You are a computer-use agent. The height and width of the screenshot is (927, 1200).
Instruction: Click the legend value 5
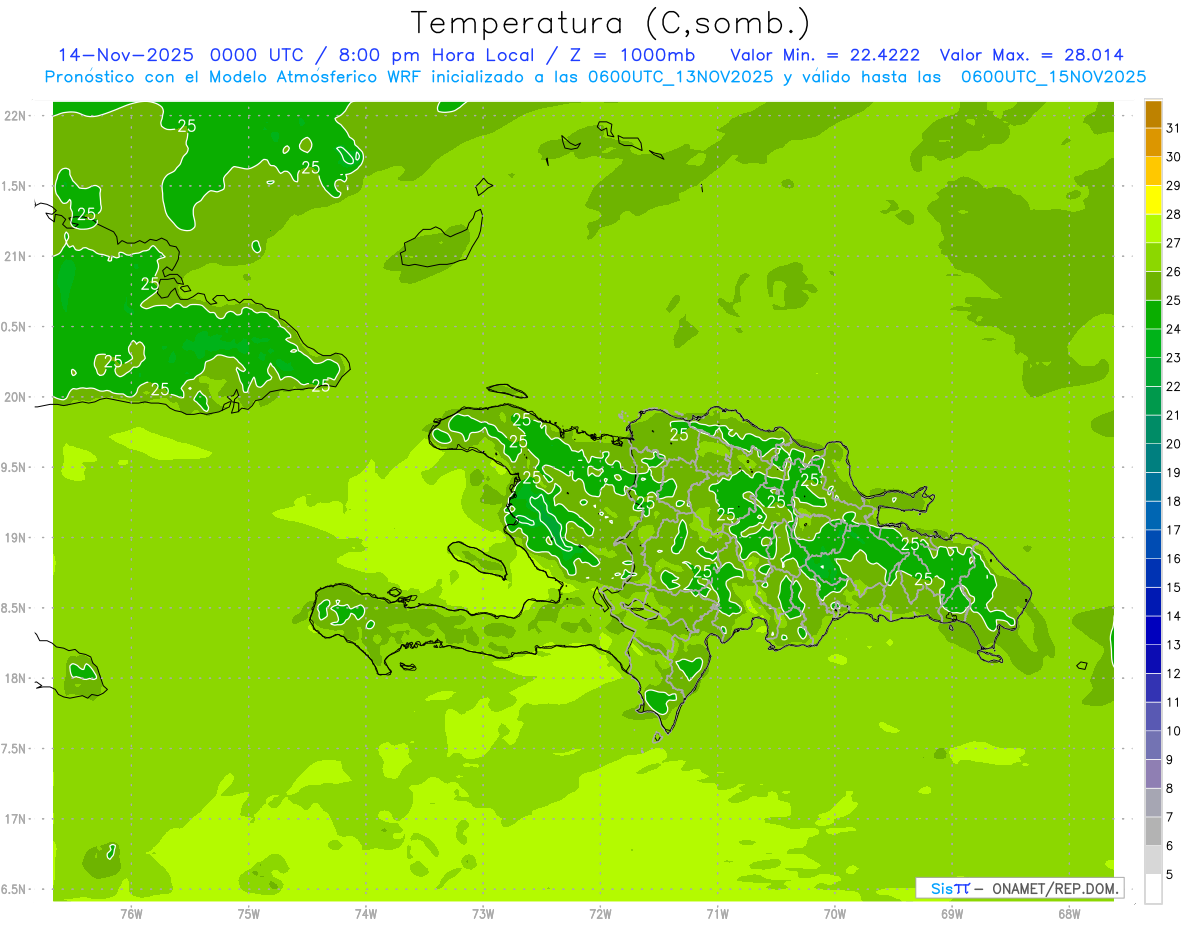coord(1171,874)
